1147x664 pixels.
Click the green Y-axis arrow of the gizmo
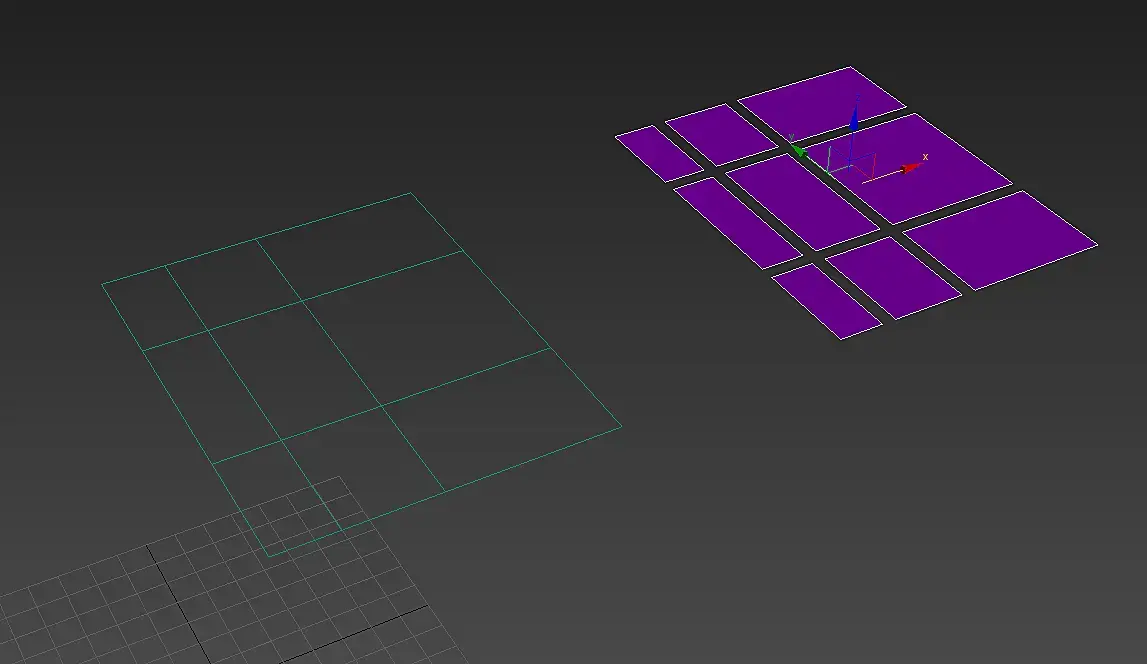(798, 151)
